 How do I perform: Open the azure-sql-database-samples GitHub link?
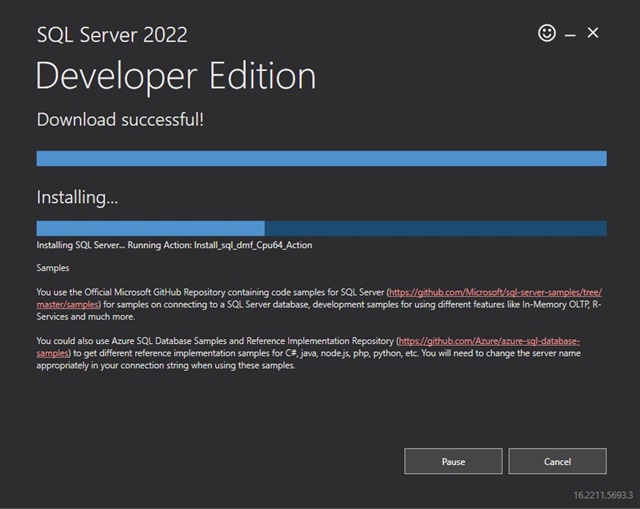489,341
